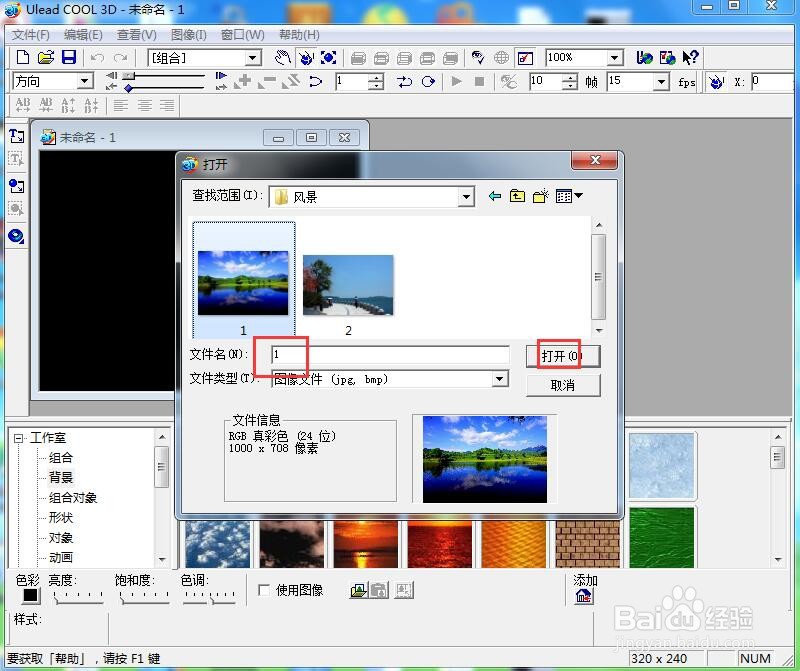Click the current frame number field

(x=352, y=81)
